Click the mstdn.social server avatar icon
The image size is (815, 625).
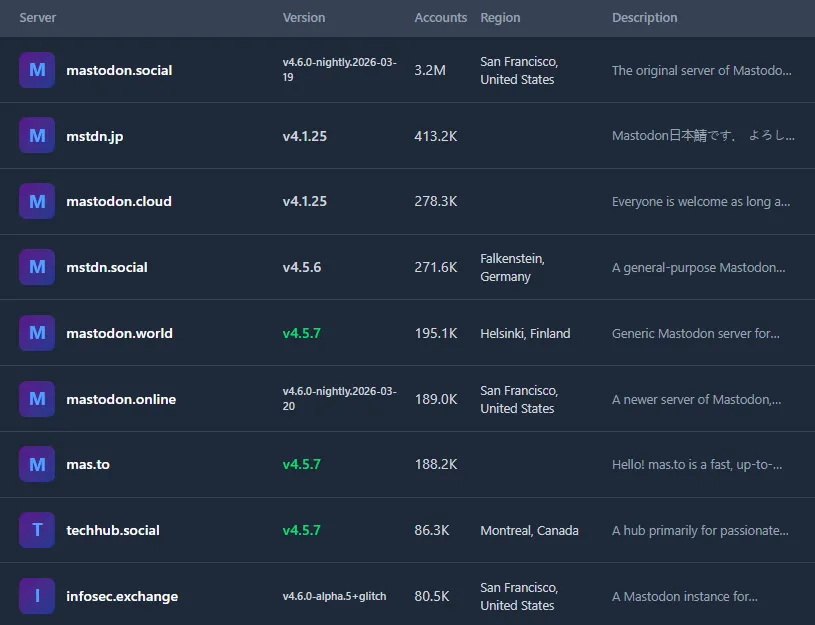coord(37,267)
